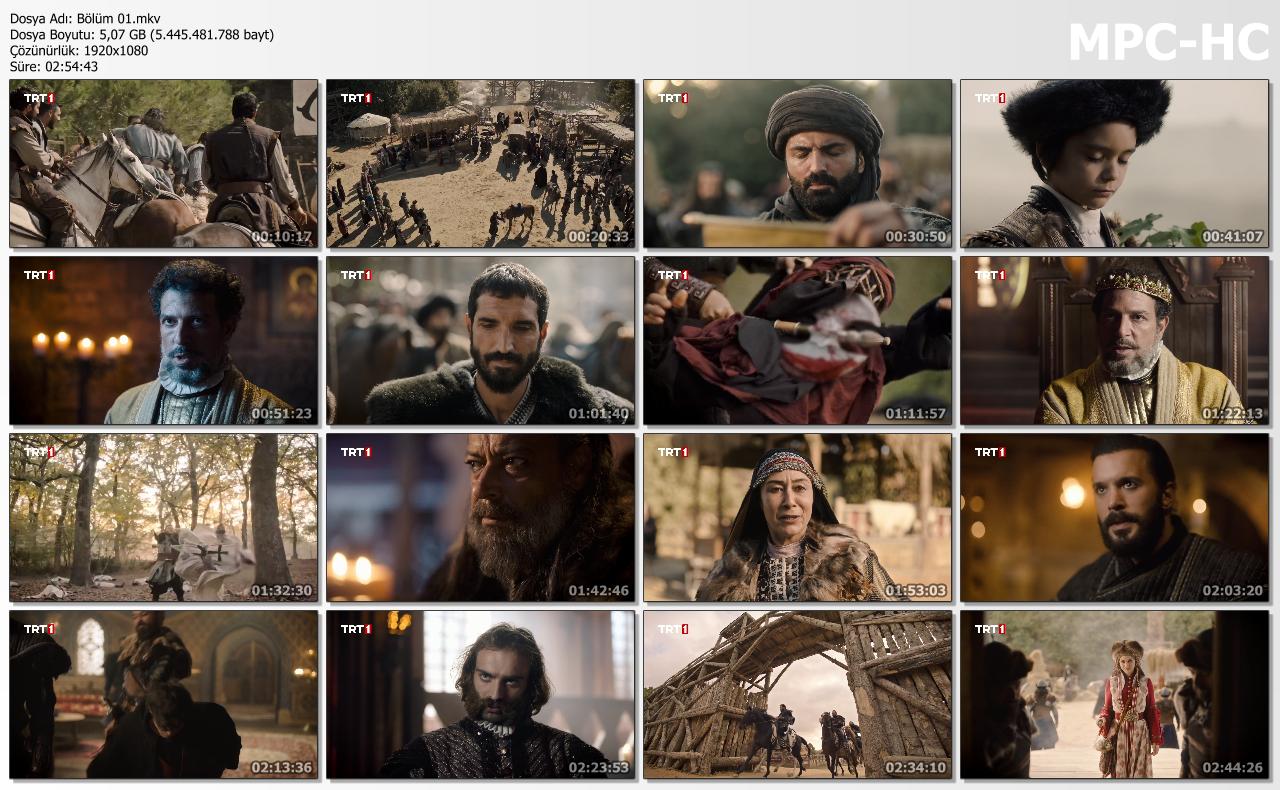The image size is (1280, 790).
Task: Open the thumbnail at timestamp 01:32:30
Action: coord(164,518)
